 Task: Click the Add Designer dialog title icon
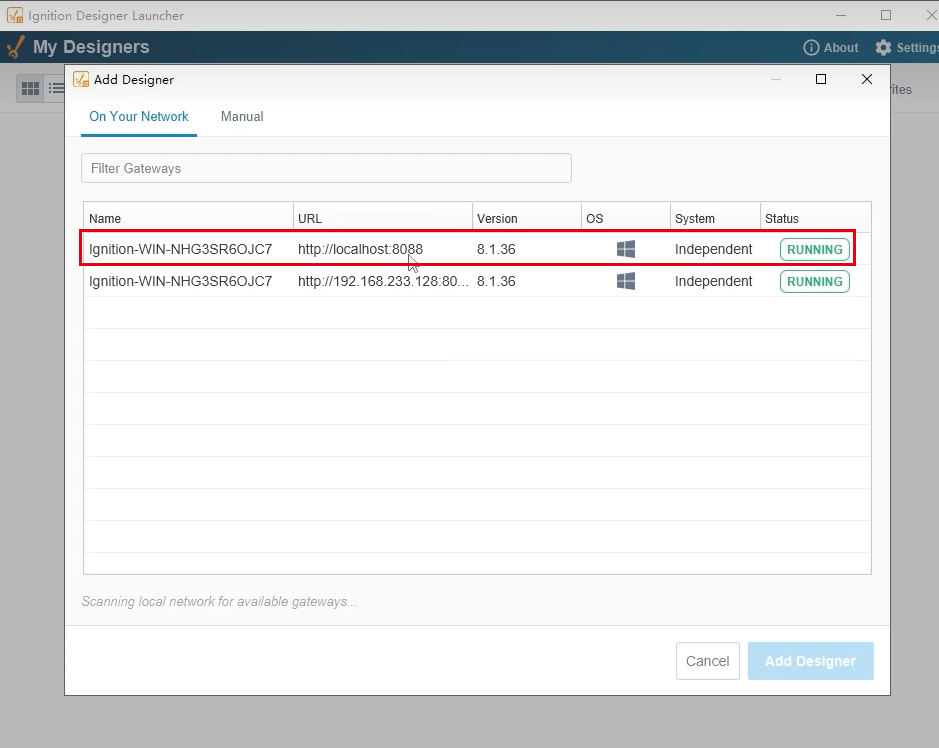point(81,79)
